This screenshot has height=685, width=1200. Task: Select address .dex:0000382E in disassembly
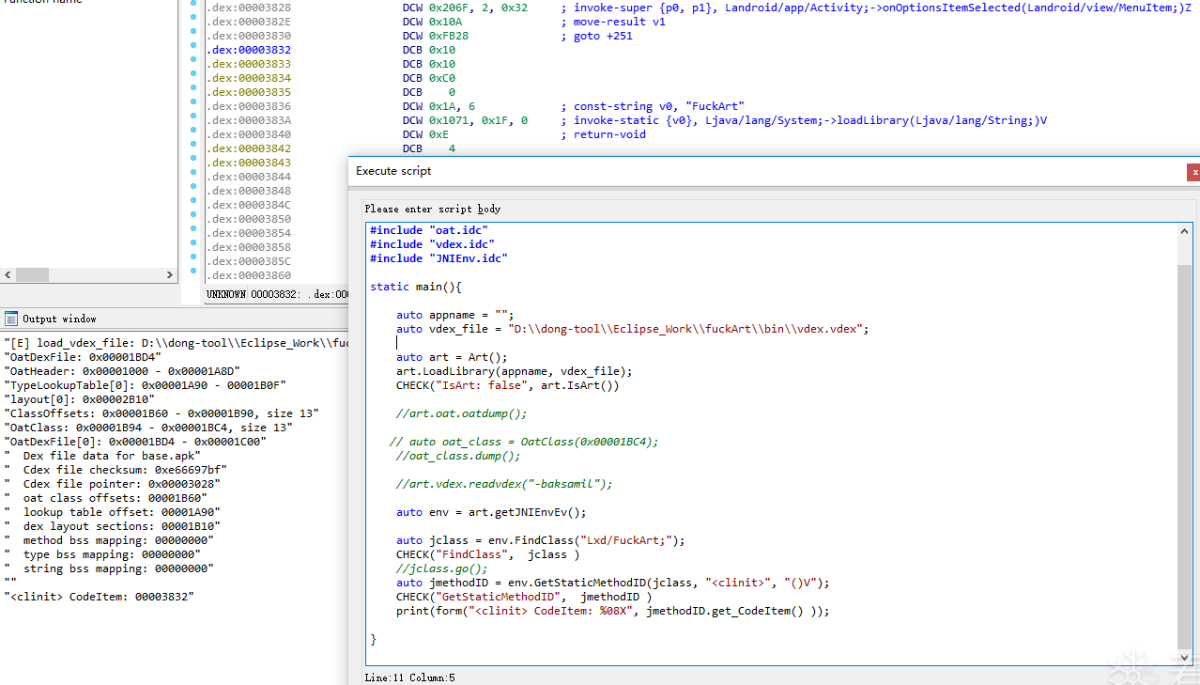[249, 22]
